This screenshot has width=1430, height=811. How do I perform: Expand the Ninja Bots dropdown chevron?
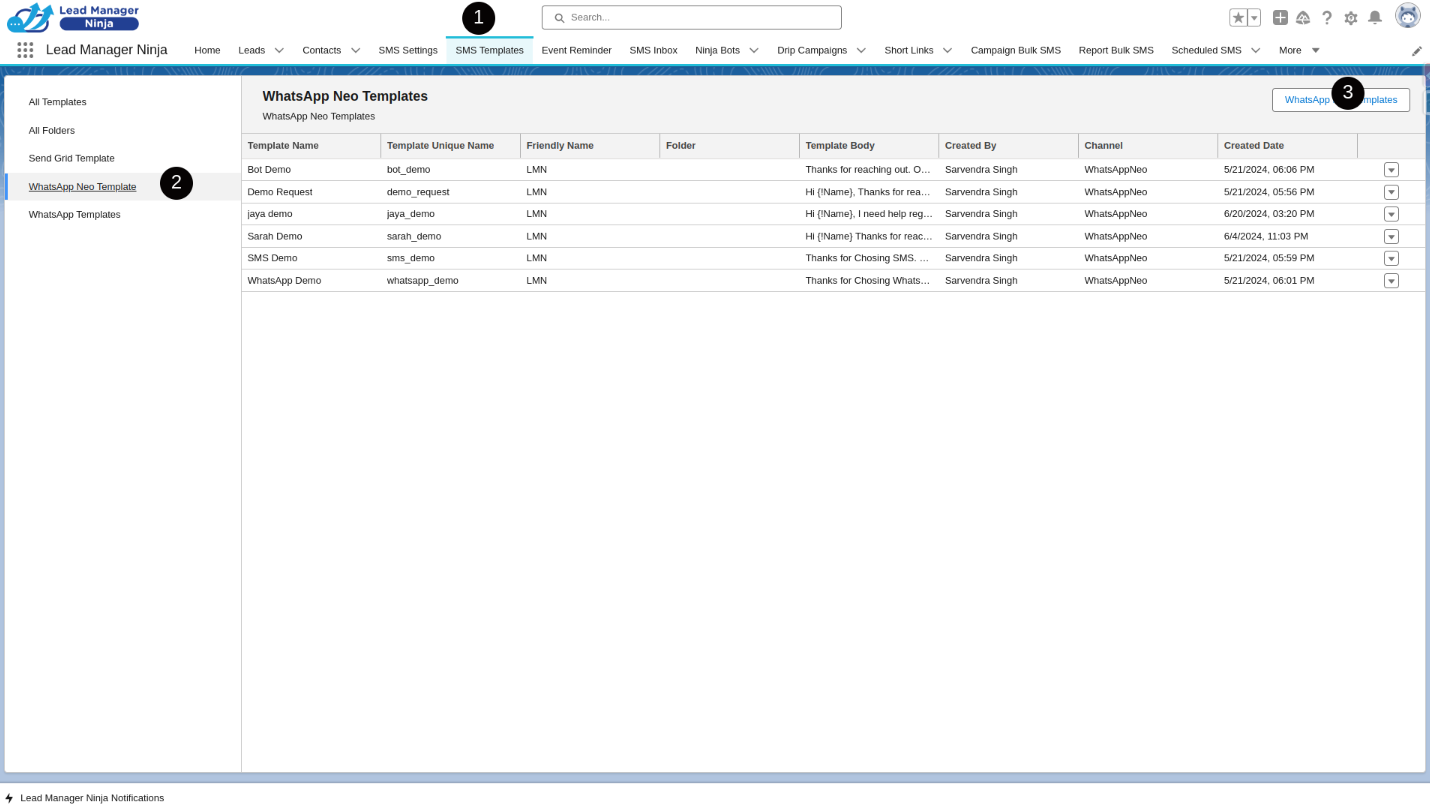[754, 50]
